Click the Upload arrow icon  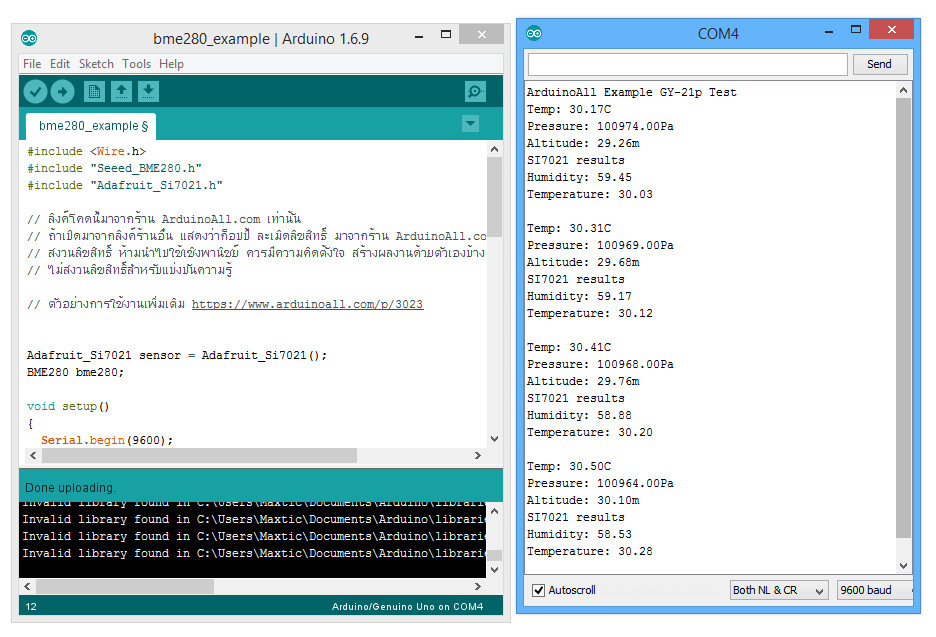(62, 91)
